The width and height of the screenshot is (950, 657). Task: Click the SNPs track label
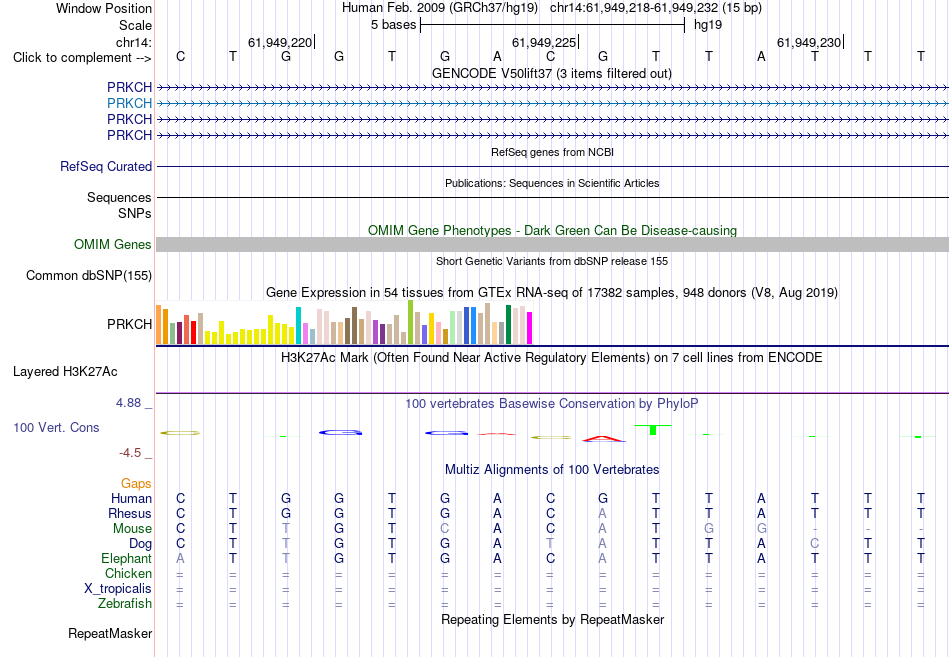point(135,213)
